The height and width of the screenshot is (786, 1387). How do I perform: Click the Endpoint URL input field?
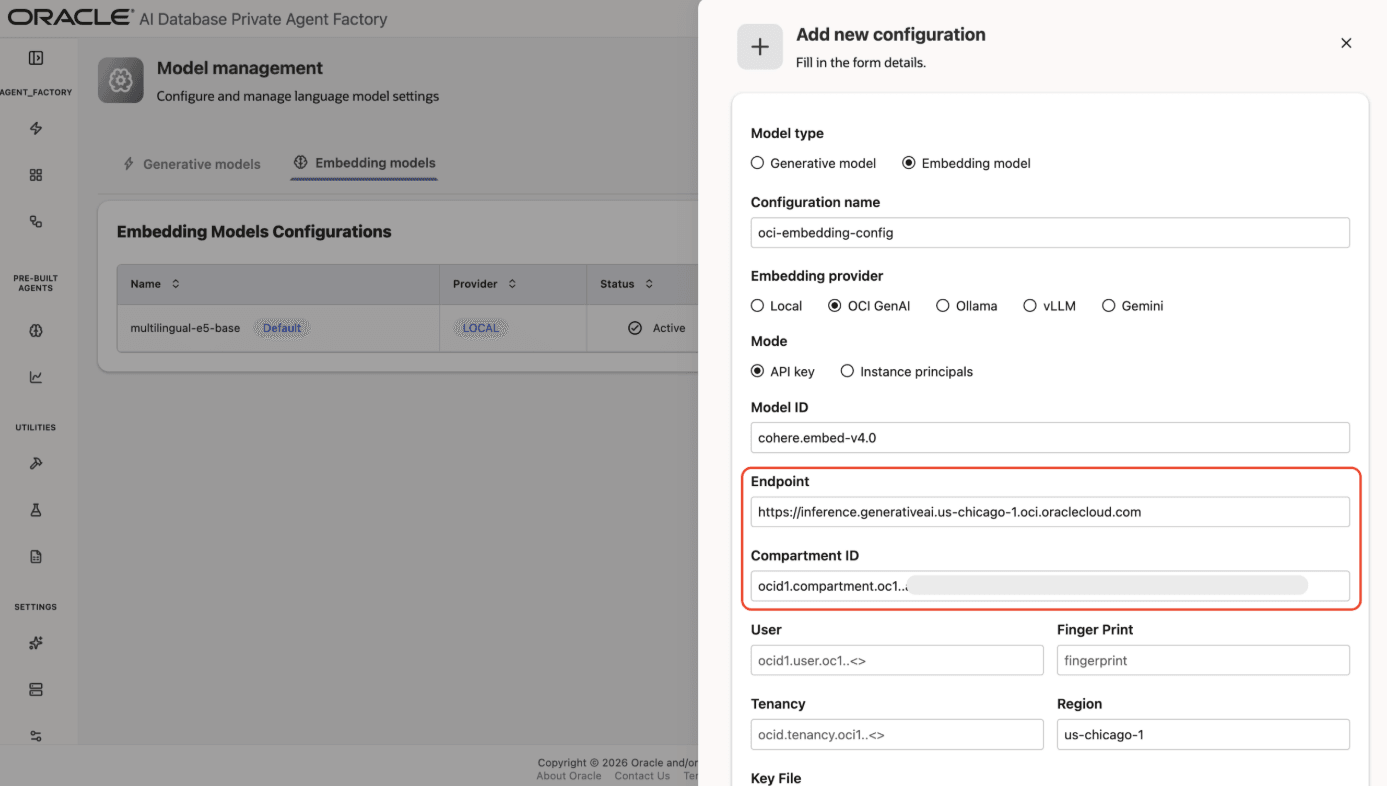pyautogui.click(x=1050, y=512)
